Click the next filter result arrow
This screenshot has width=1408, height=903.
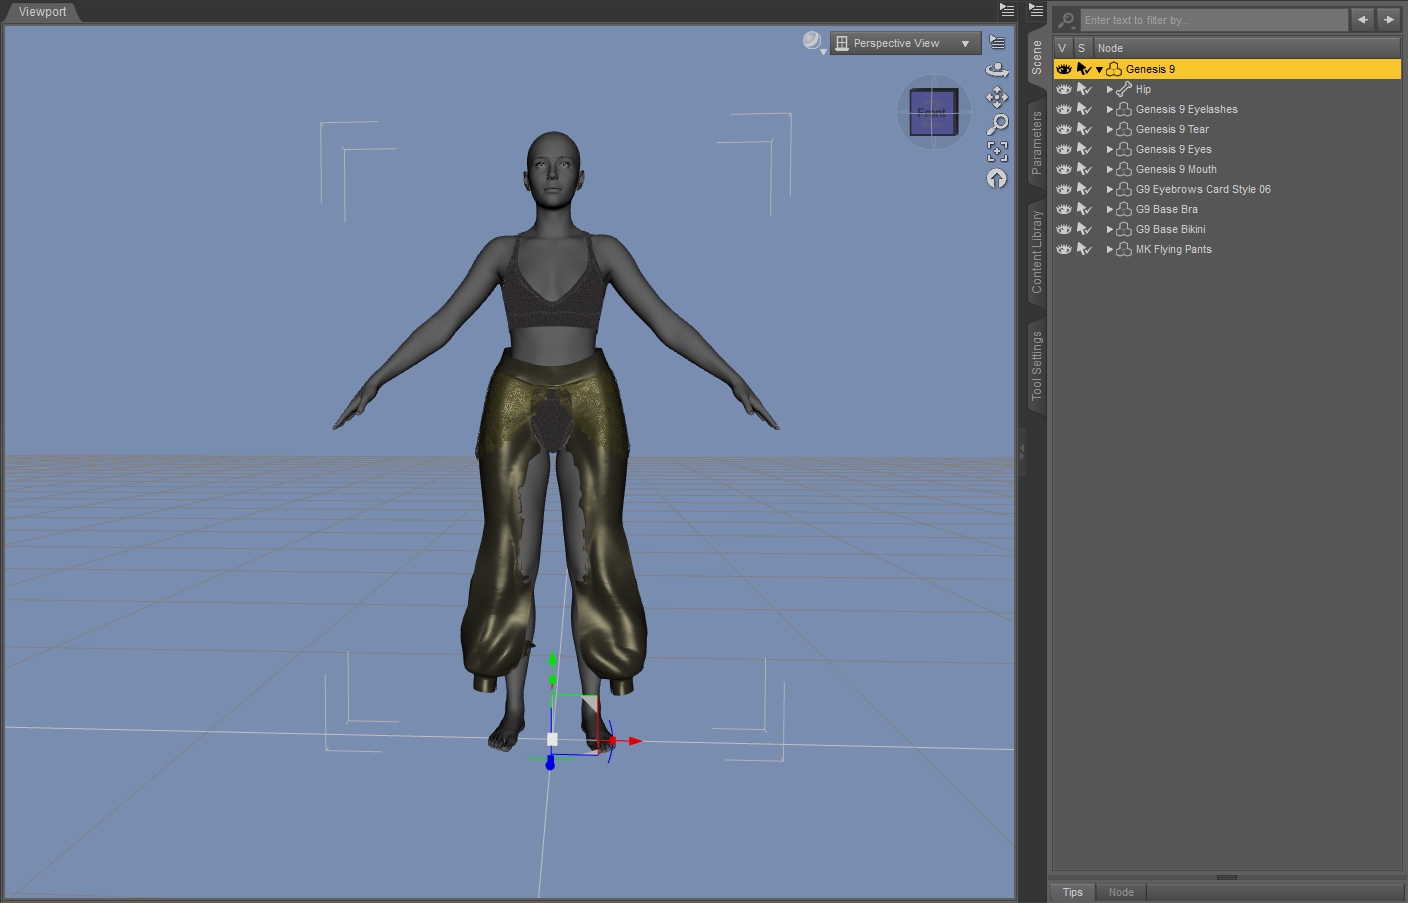tap(1389, 19)
